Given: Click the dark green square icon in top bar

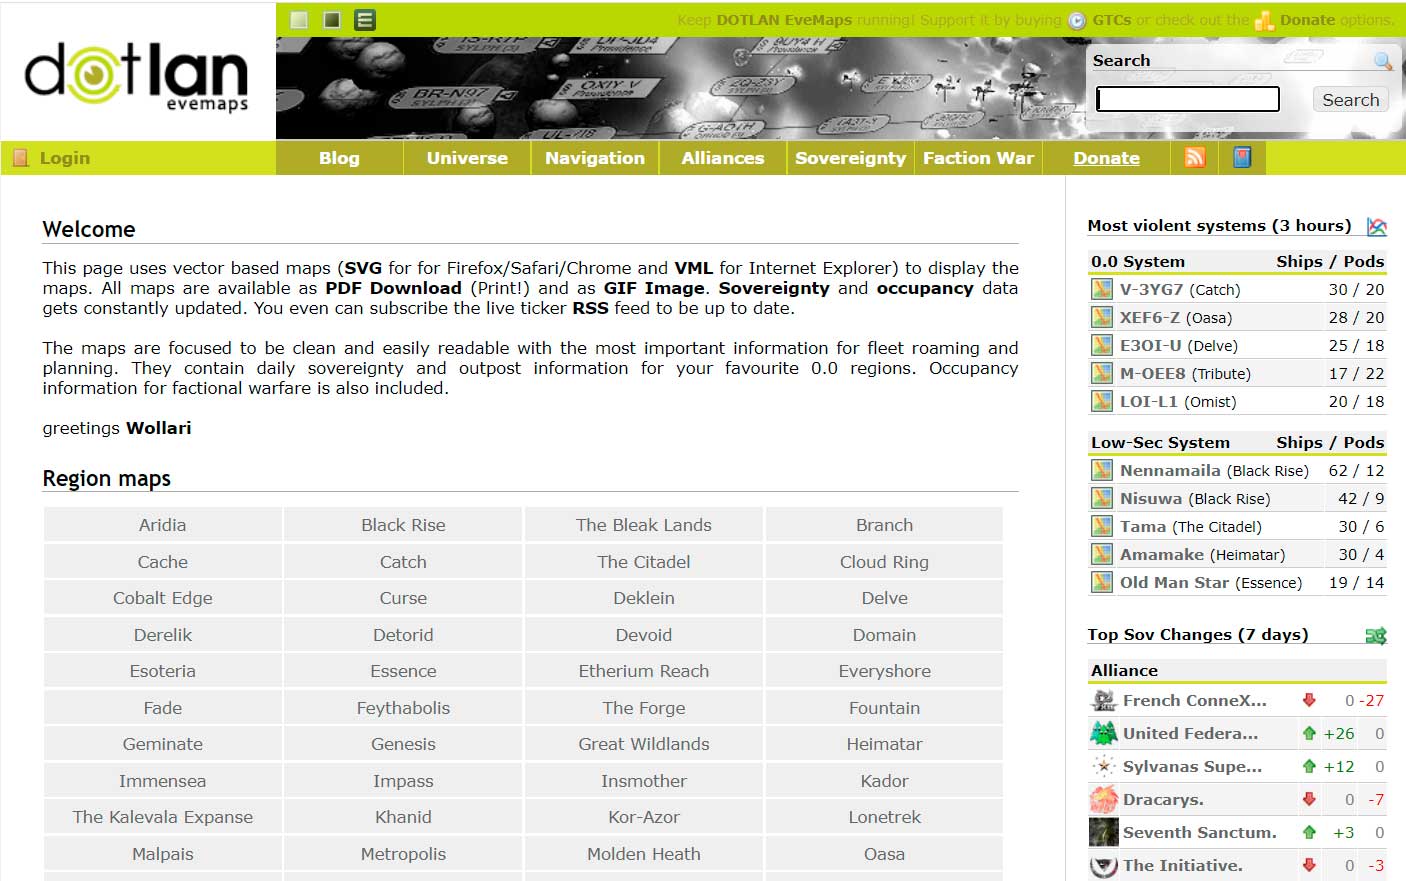Looking at the screenshot, I should [332, 19].
